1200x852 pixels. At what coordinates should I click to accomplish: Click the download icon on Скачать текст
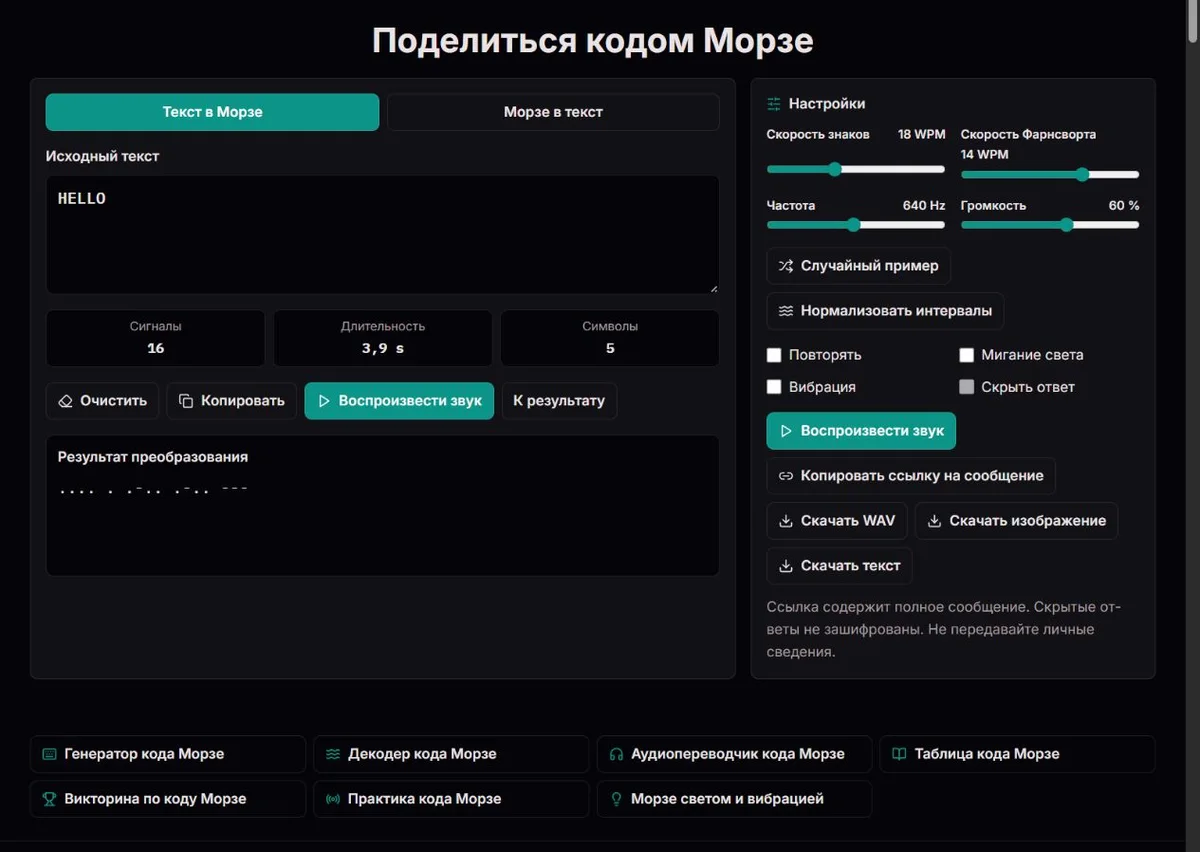786,566
